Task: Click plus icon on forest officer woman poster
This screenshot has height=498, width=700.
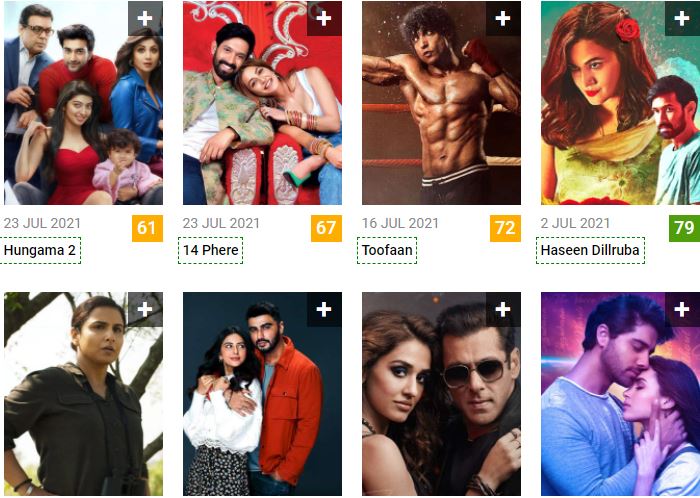Action: click(145, 309)
